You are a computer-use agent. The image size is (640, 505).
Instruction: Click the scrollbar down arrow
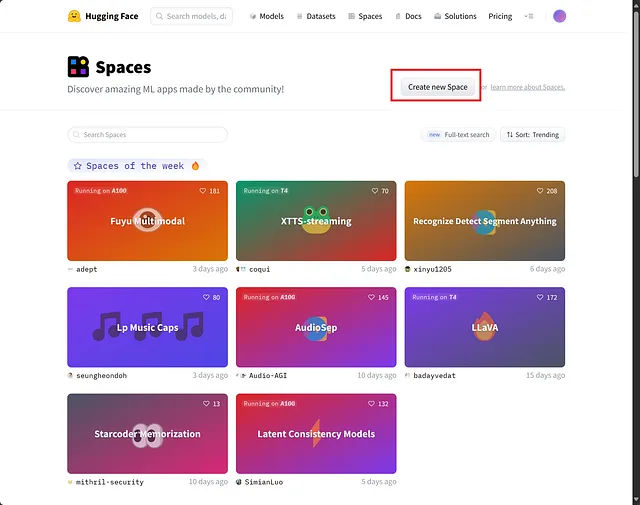(x=636, y=501)
